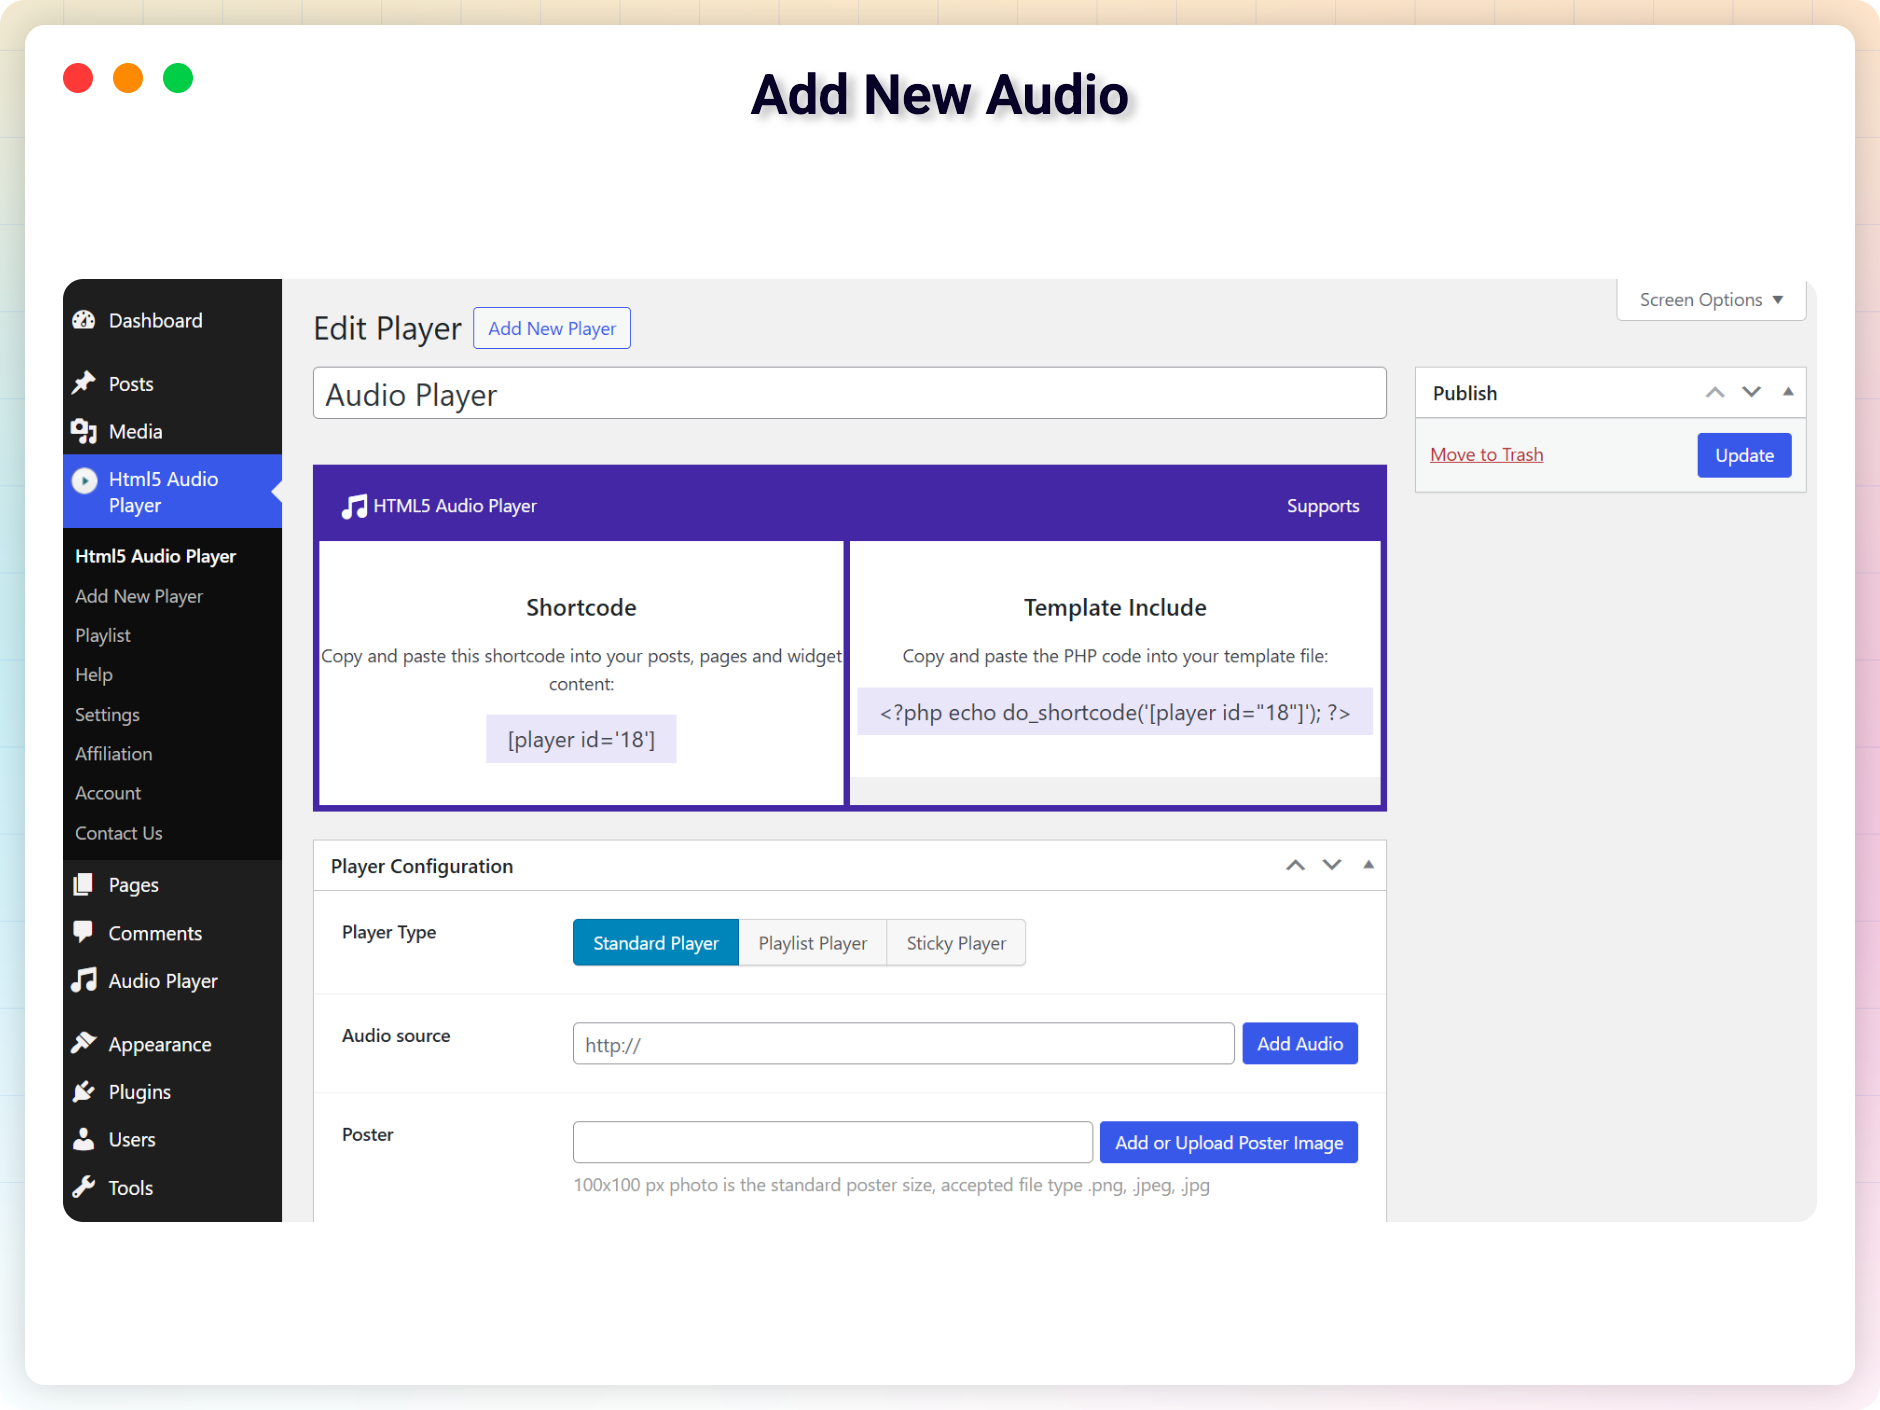Select Sticky Player type
The height and width of the screenshot is (1410, 1880).
coord(956,943)
